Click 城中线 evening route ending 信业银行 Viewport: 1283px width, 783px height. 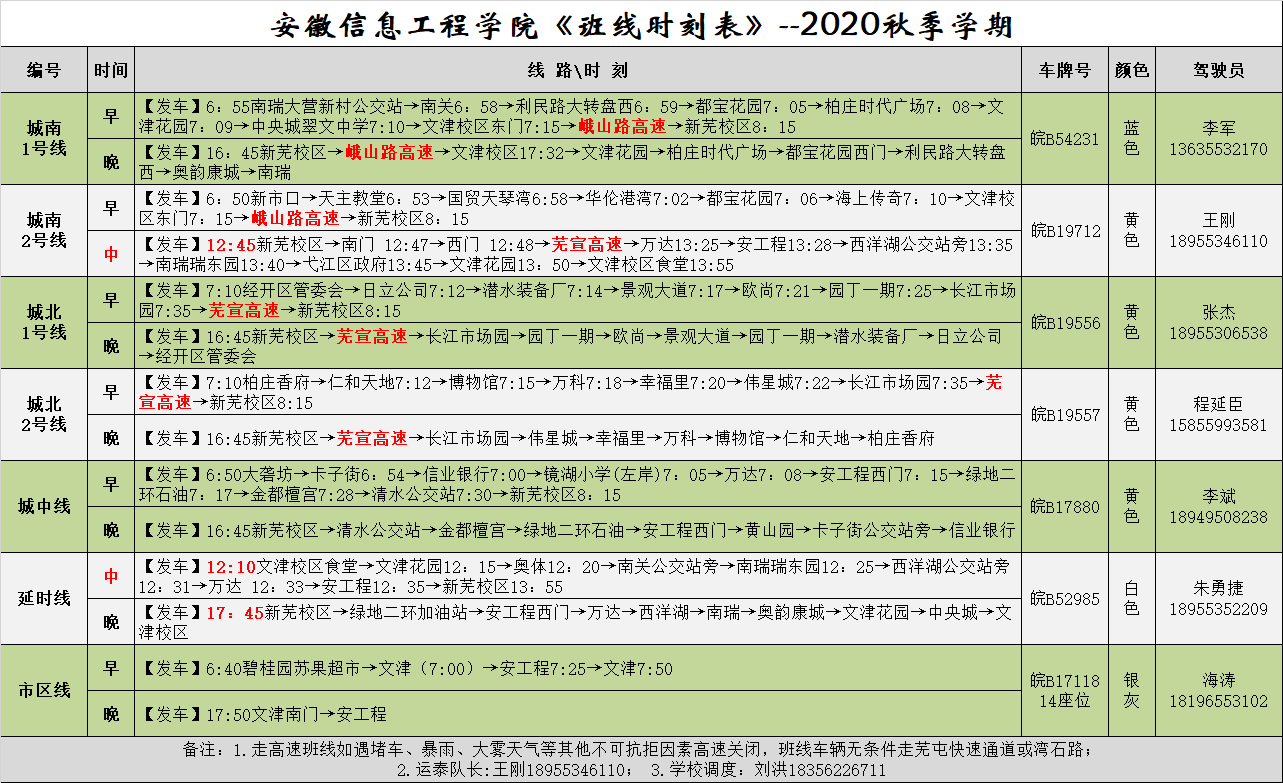pyautogui.click(x=578, y=530)
